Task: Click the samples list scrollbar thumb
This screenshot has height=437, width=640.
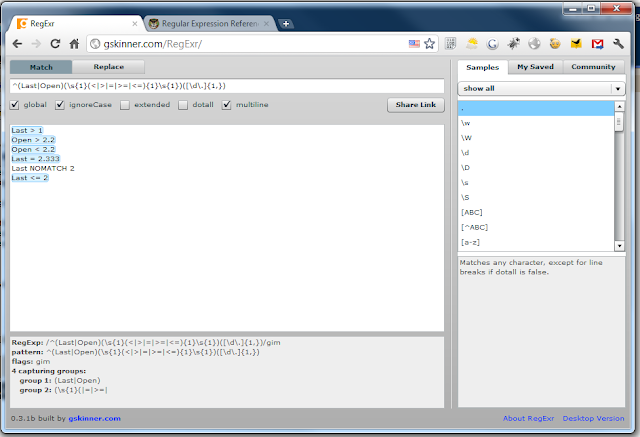Action: pos(619,122)
